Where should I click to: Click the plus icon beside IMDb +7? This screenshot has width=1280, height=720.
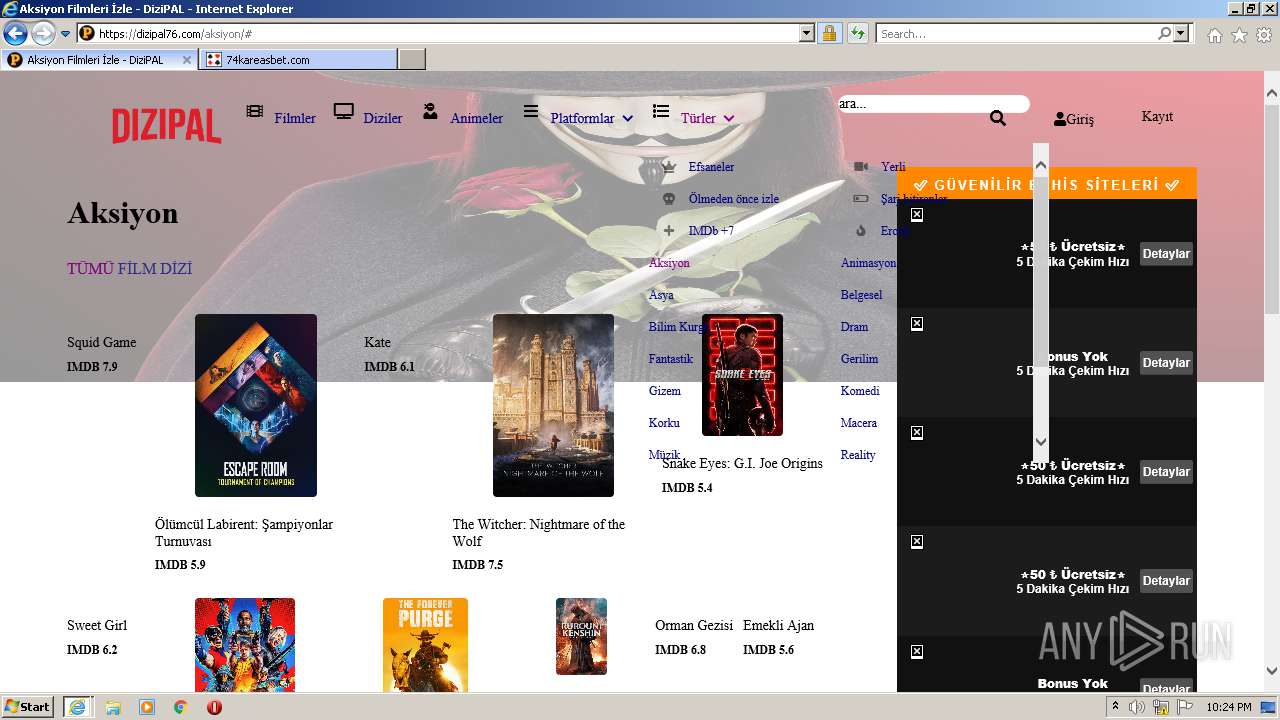point(669,231)
